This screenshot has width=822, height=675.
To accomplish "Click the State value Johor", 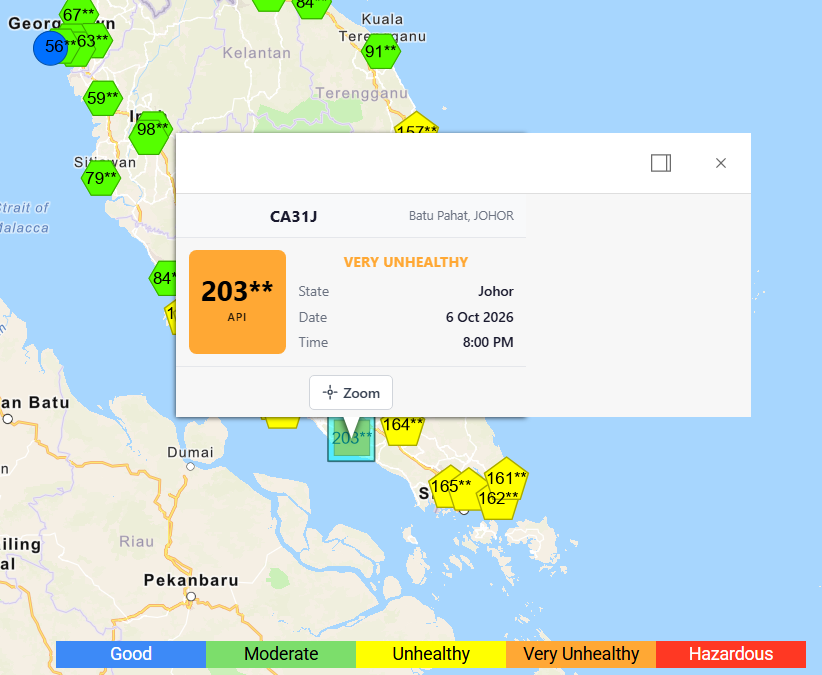I will coord(496,291).
